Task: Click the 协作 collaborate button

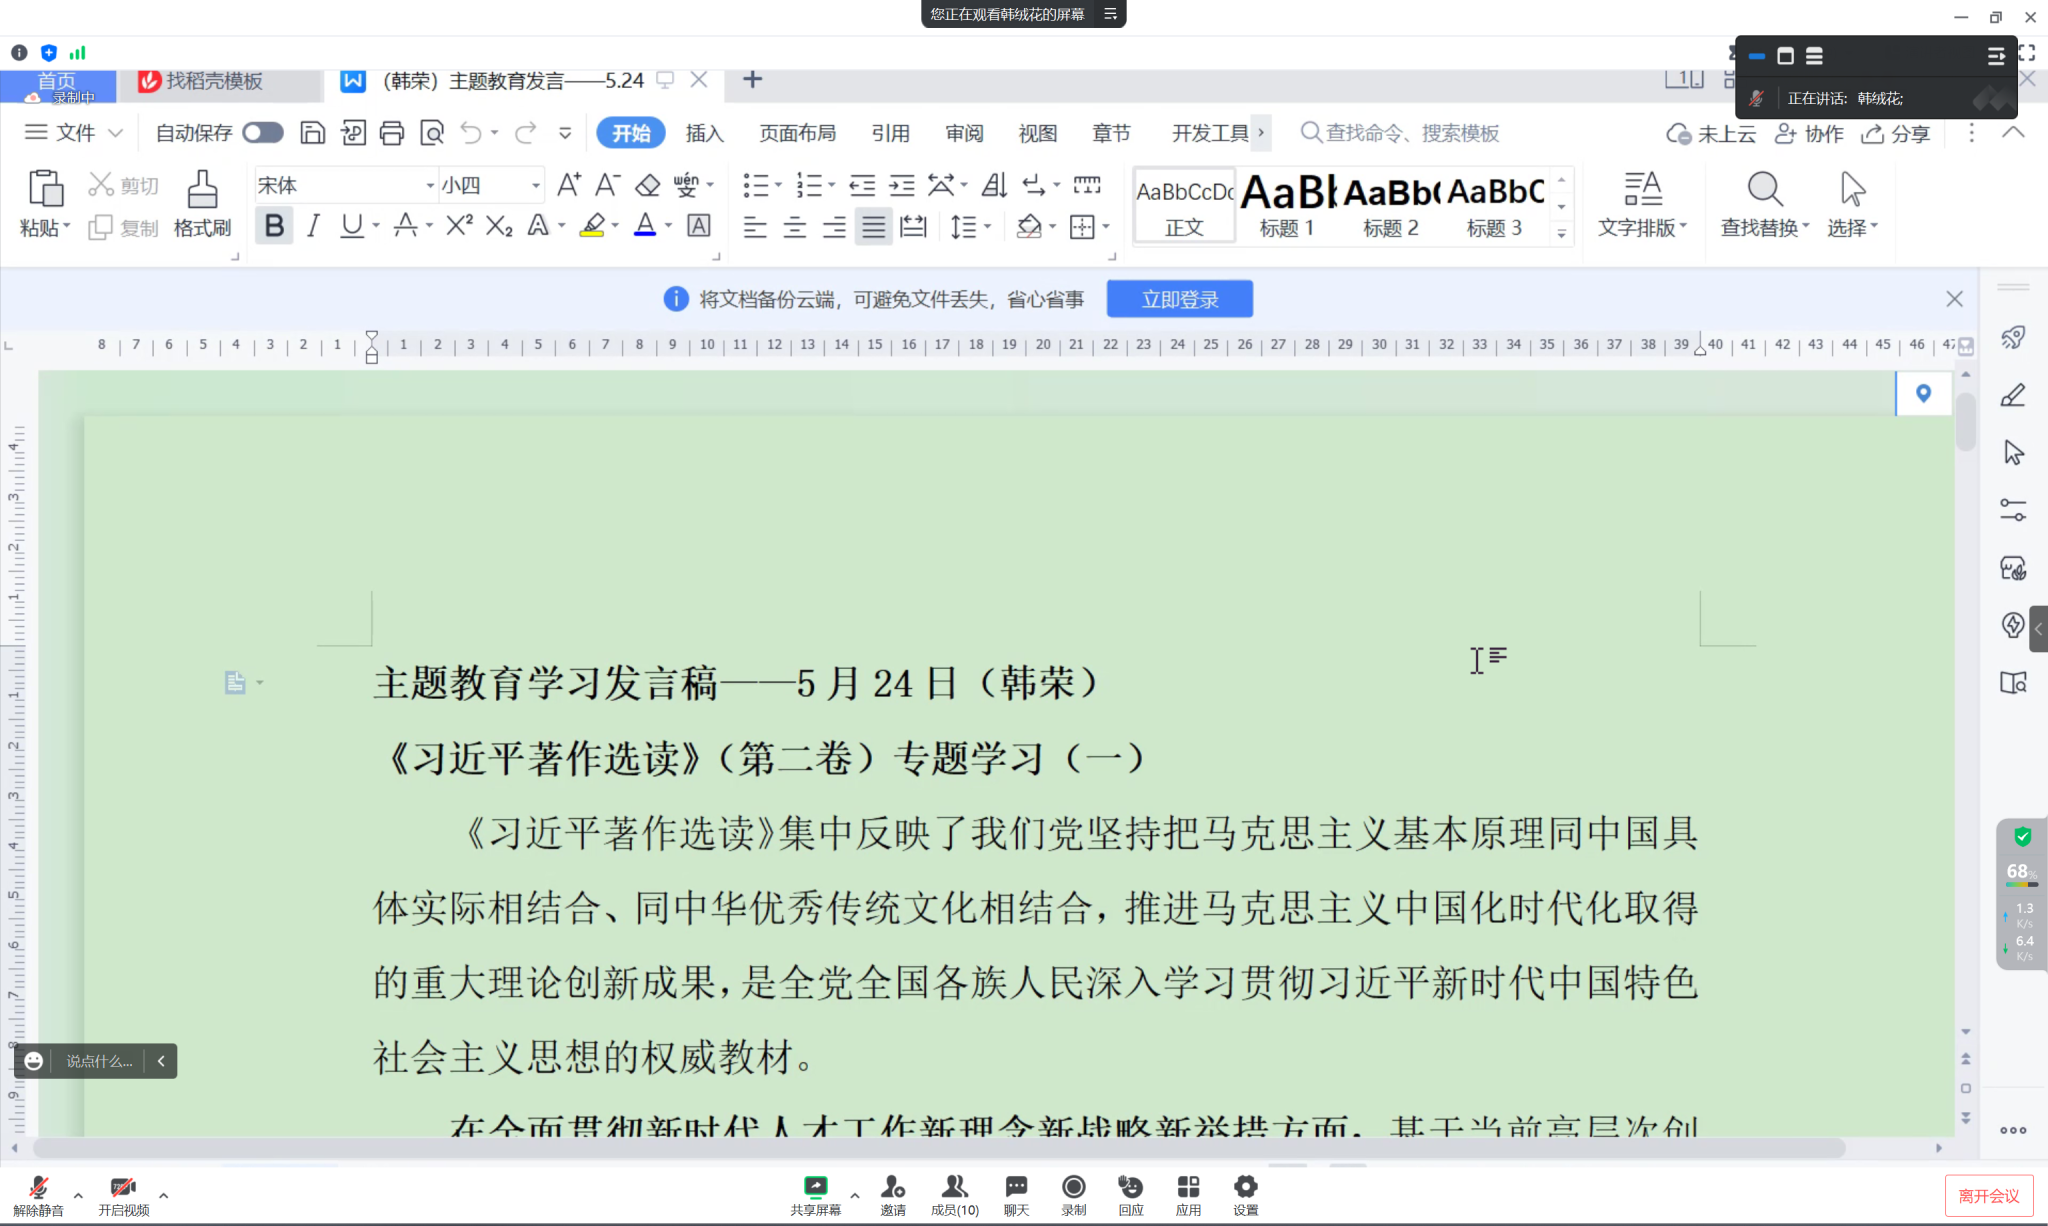Action: (1809, 133)
